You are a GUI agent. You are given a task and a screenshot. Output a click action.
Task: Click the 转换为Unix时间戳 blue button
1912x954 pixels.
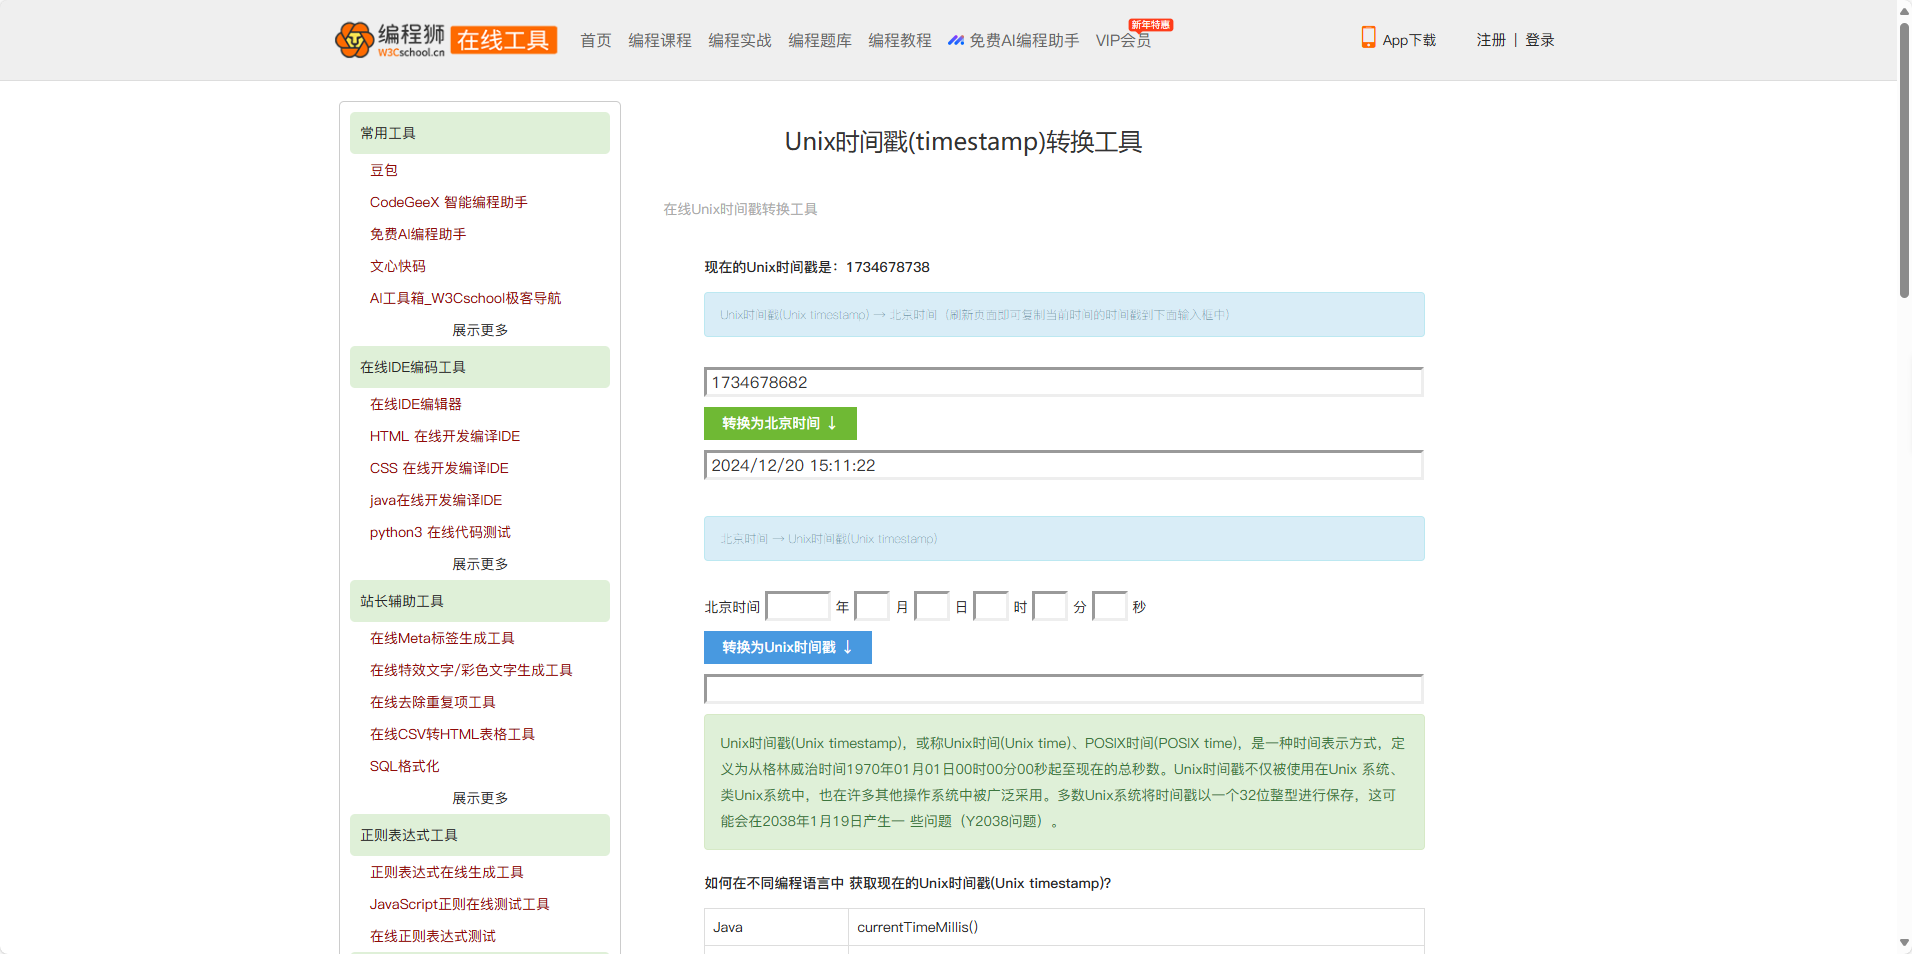point(788,647)
